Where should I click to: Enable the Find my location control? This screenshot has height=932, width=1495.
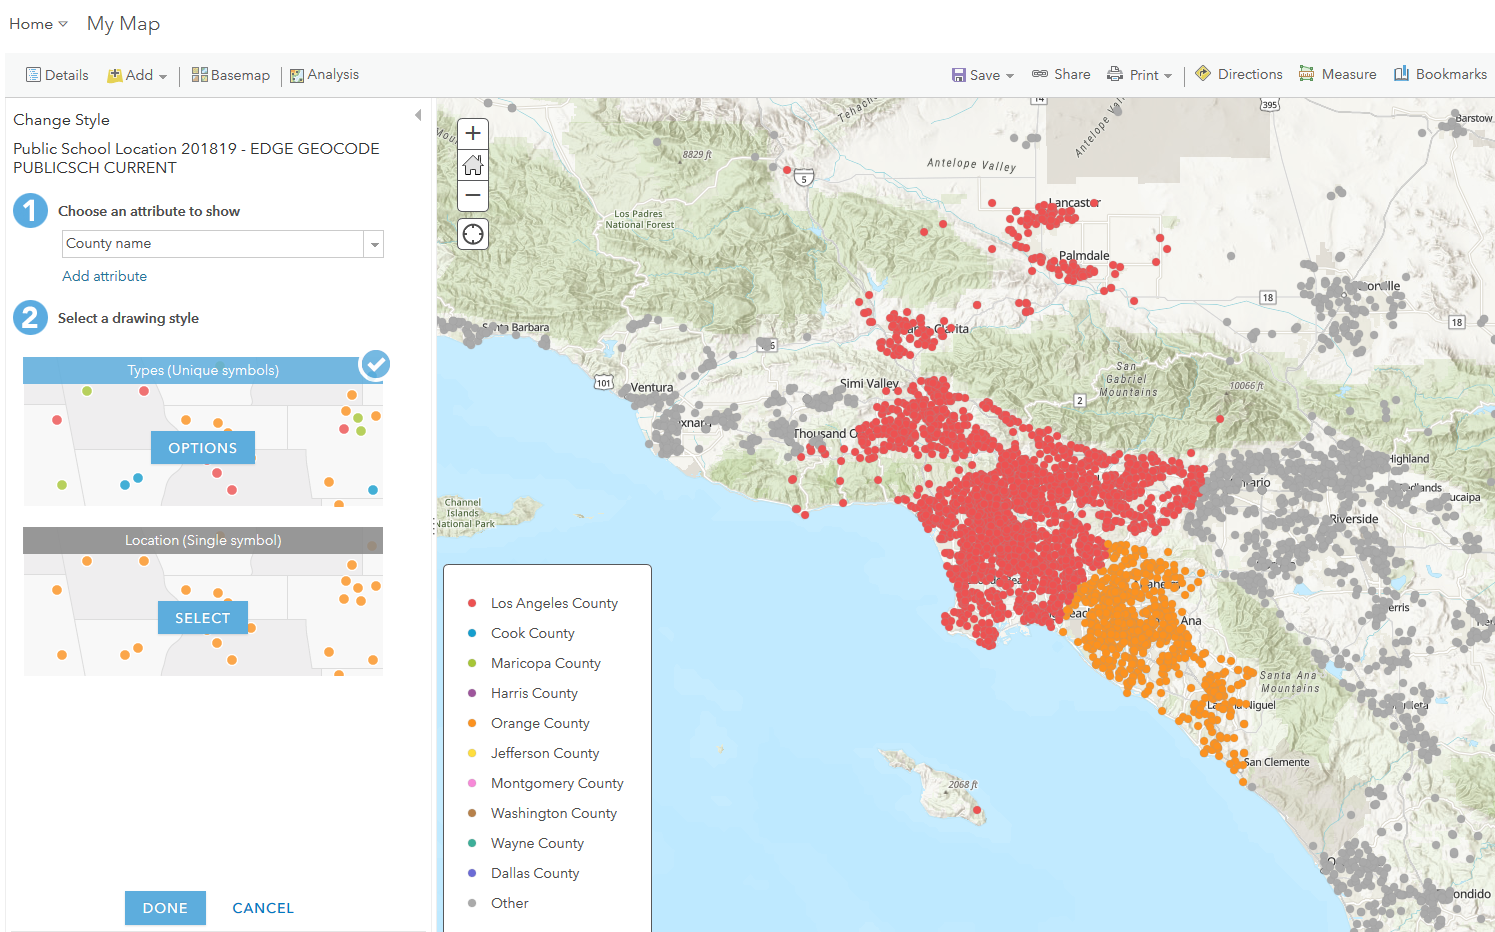(472, 233)
